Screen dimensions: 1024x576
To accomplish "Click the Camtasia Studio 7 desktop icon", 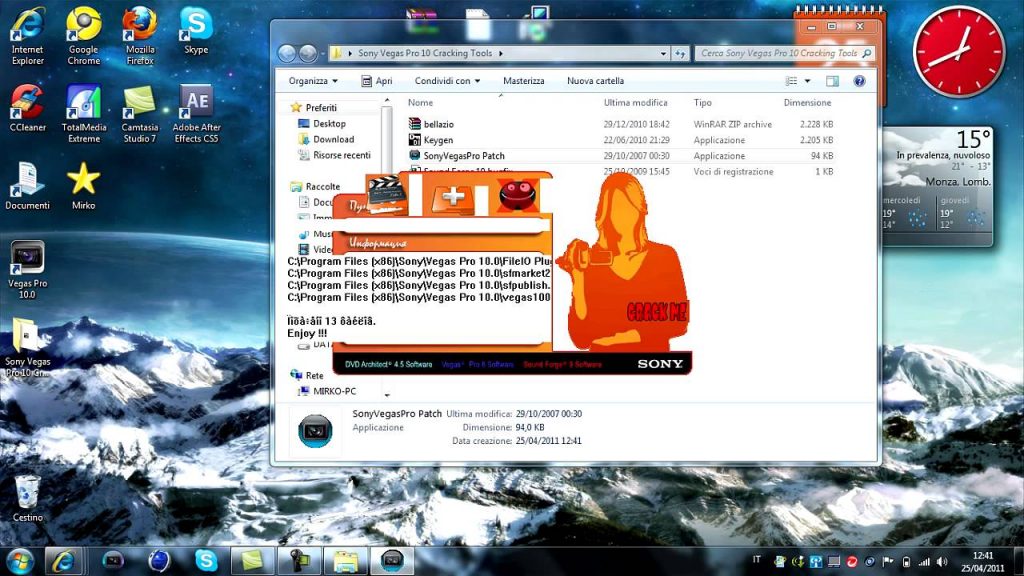I will point(140,114).
